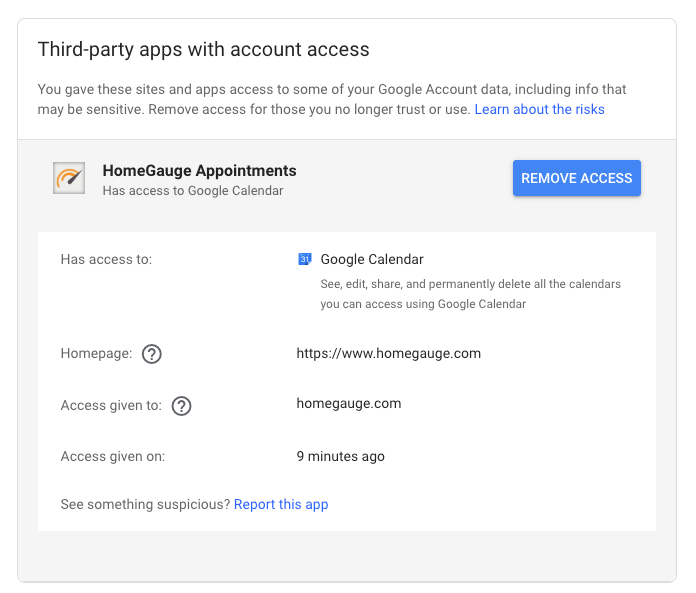Viewport: 696px width, 593px height.
Task: Click the '9 minutes ago' timestamp
Action: coord(340,456)
